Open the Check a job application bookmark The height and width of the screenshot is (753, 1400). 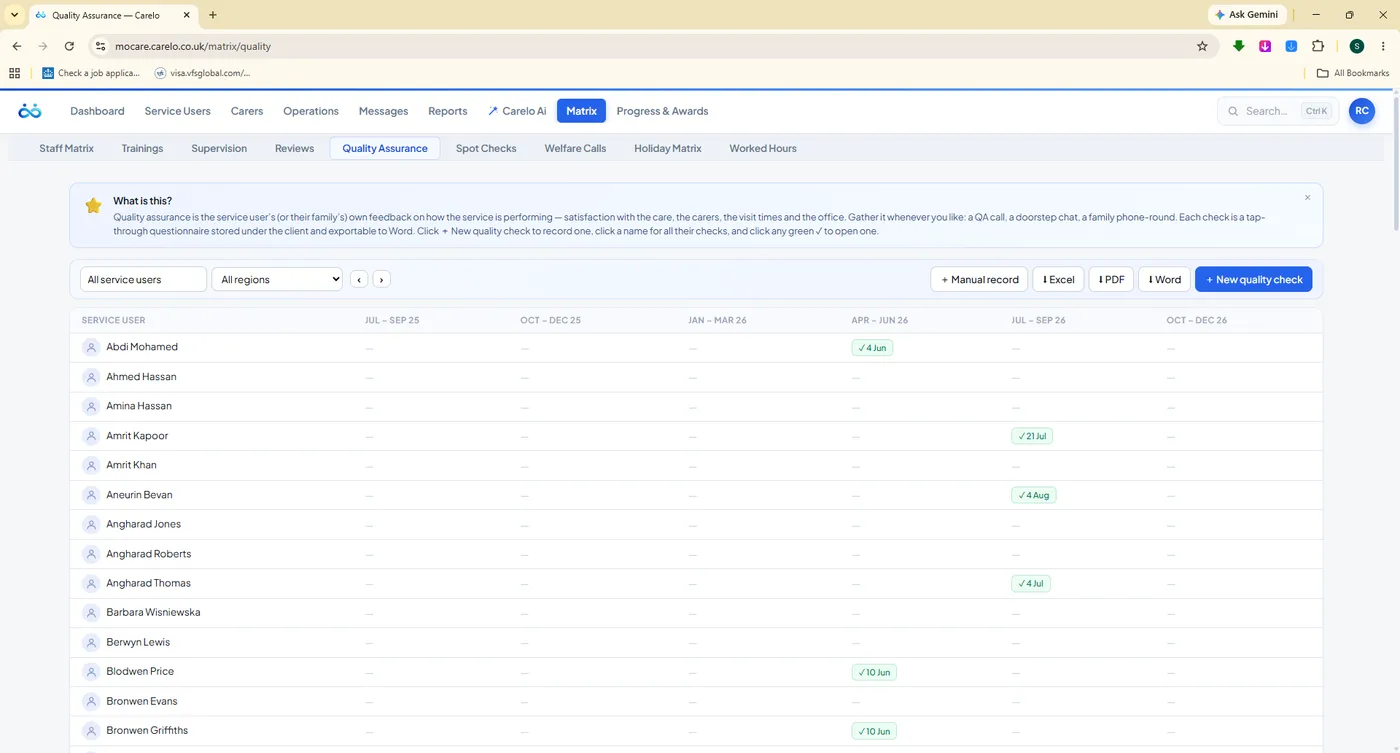coord(91,73)
